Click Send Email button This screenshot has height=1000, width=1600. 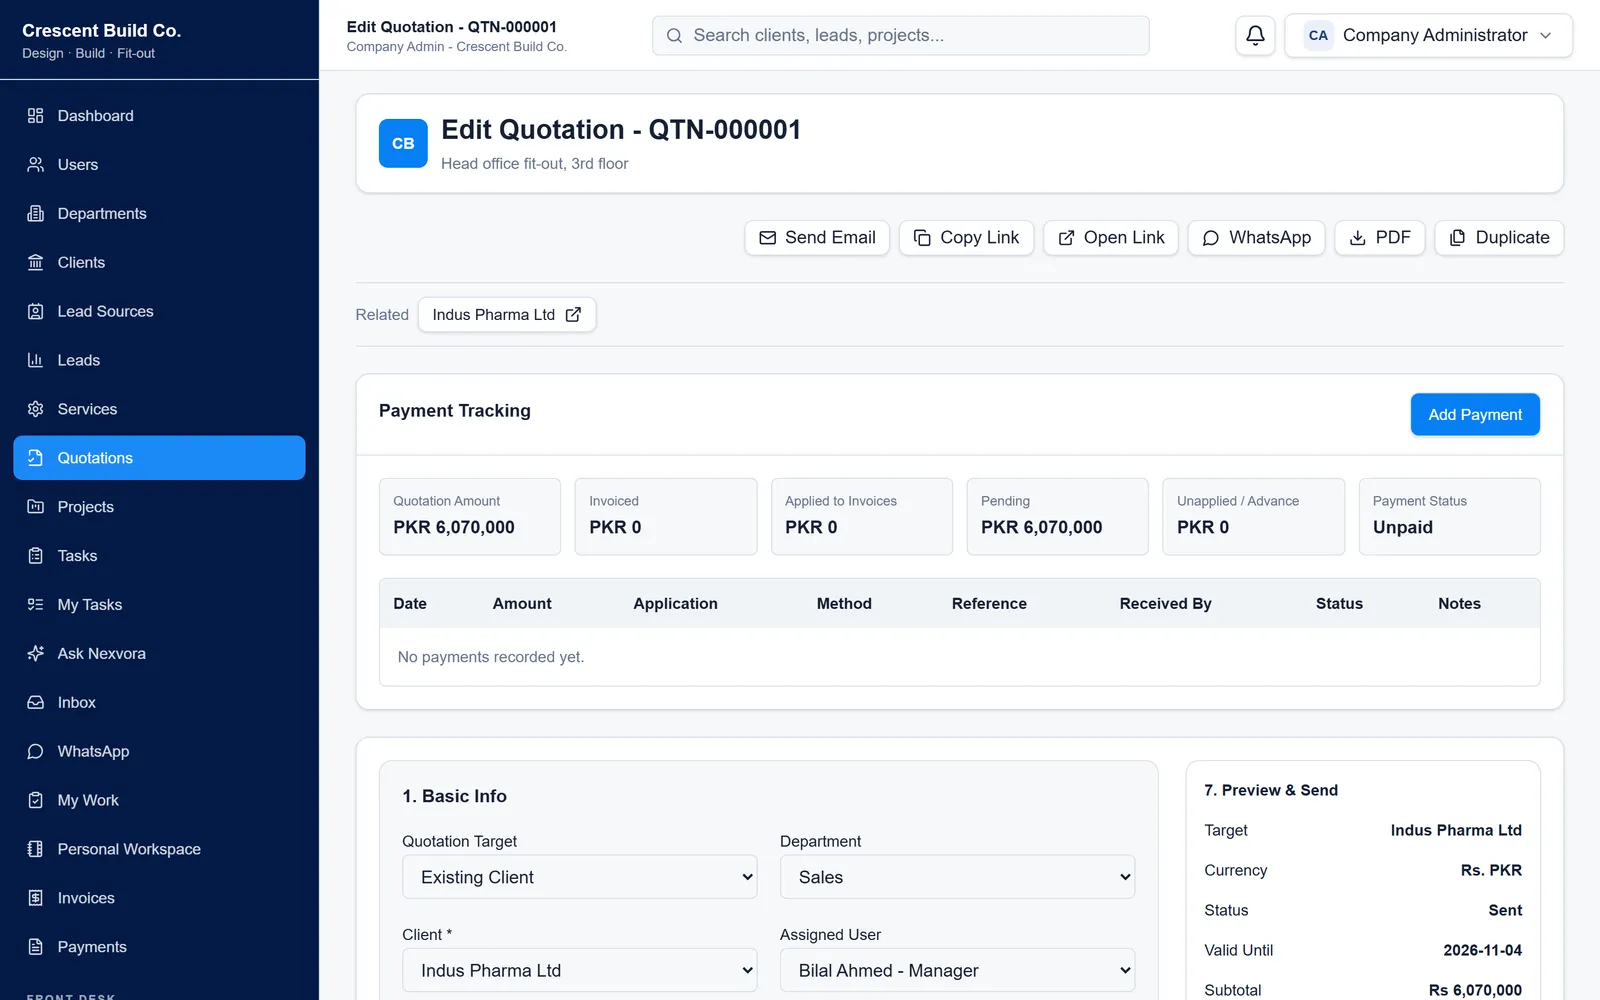click(817, 238)
